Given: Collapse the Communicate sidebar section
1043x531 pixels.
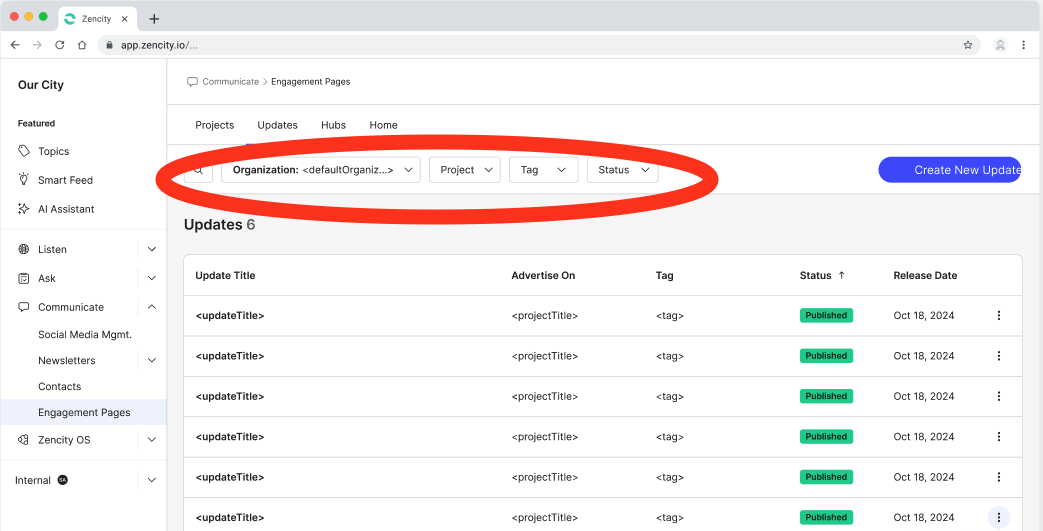Looking at the screenshot, I should (152, 307).
